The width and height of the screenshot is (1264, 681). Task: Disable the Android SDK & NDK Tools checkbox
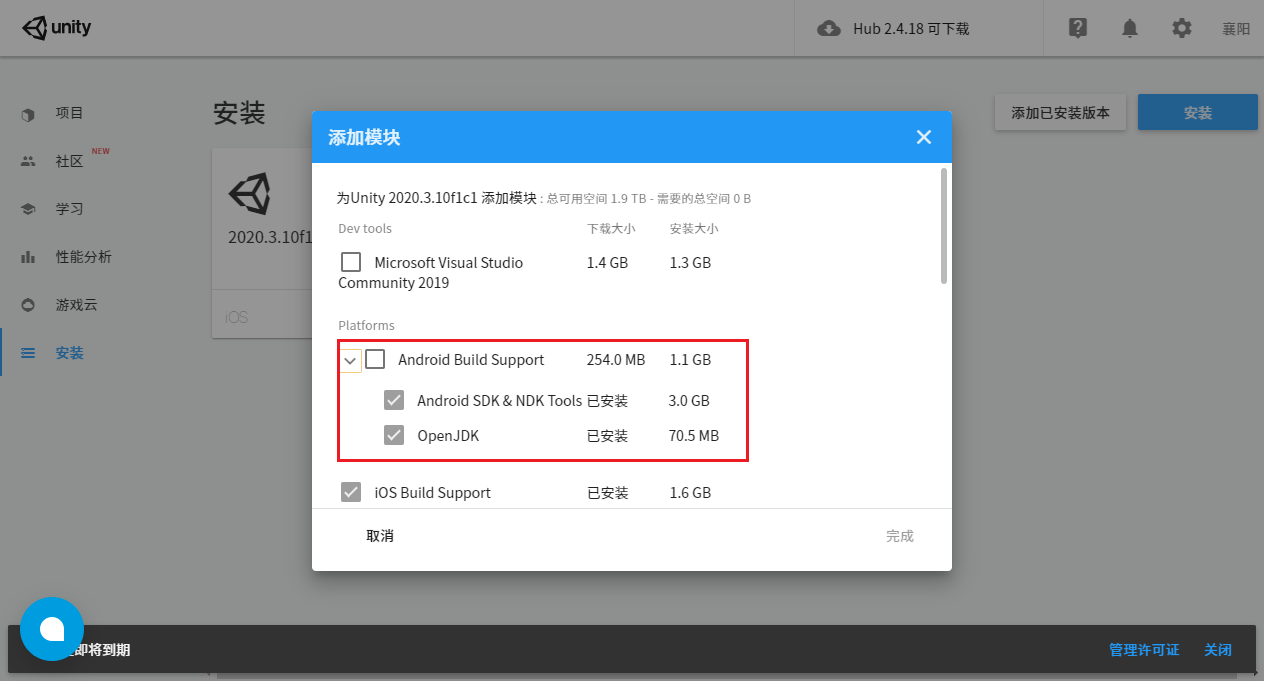[x=394, y=399]
